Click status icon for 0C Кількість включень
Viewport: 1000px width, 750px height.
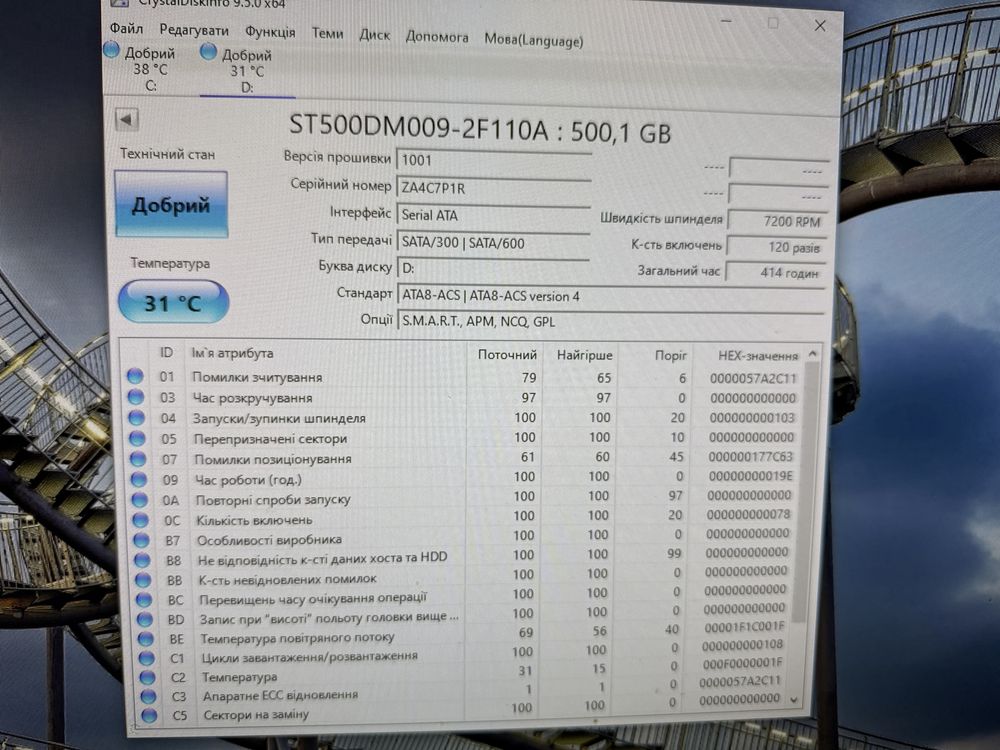coord(140,520)
